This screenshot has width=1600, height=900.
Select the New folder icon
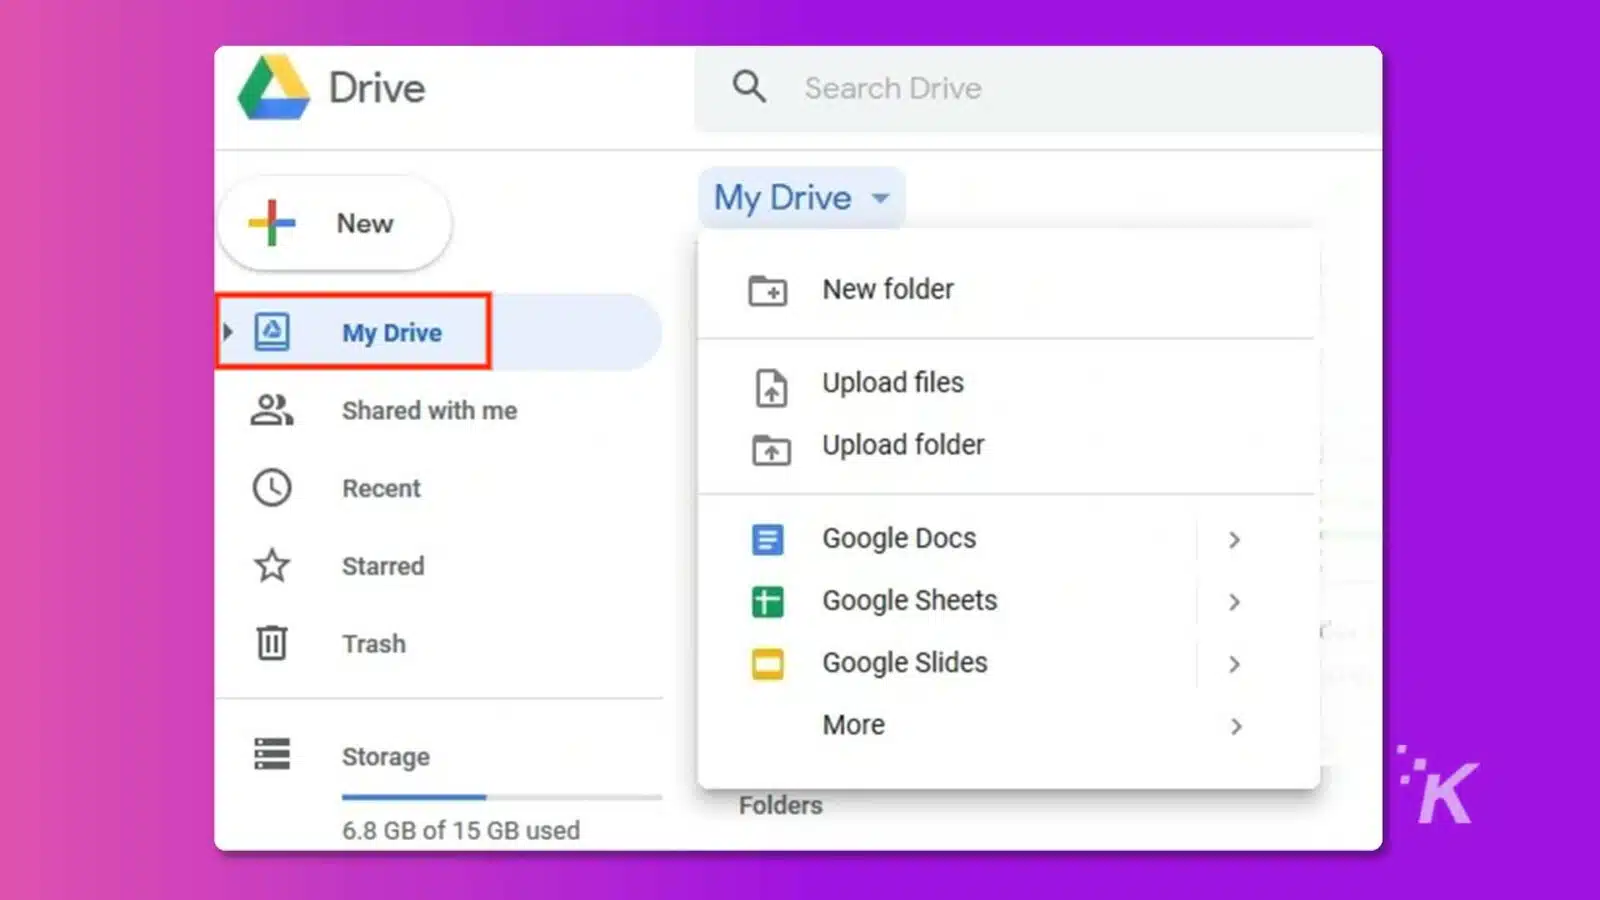click(x=768, y=290)
